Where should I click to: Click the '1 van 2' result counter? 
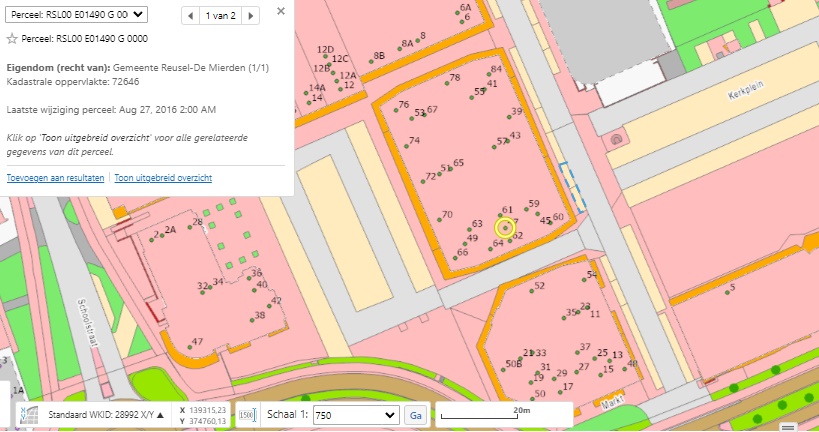pos(221,16)
